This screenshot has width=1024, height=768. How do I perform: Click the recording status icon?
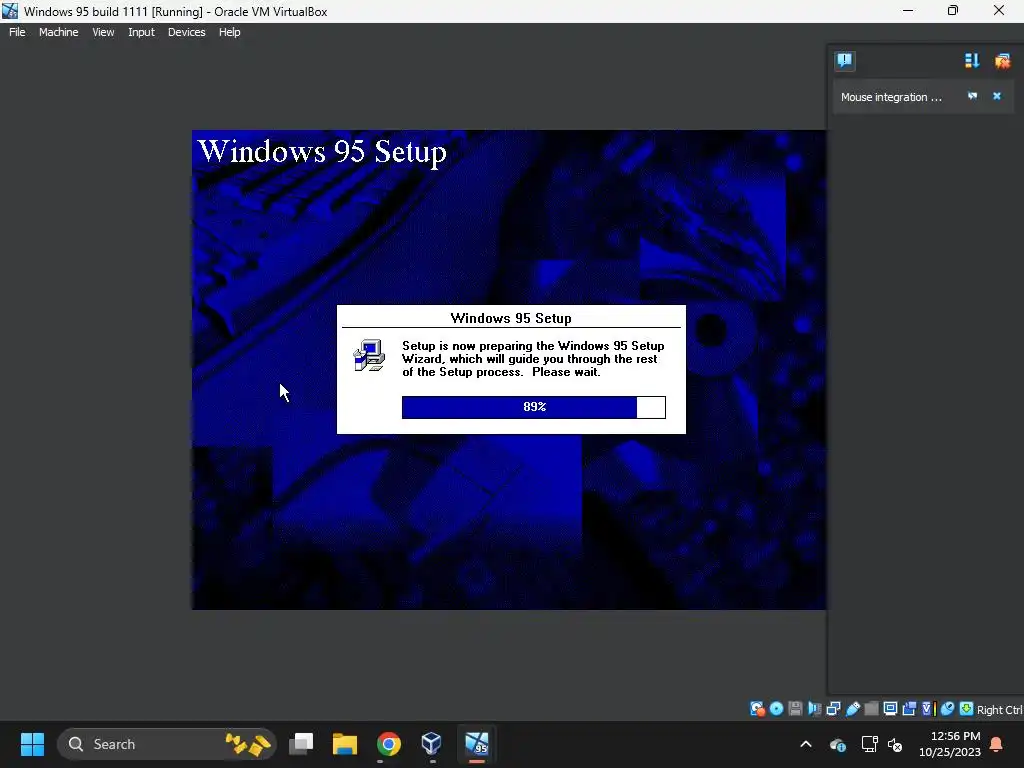909,709
